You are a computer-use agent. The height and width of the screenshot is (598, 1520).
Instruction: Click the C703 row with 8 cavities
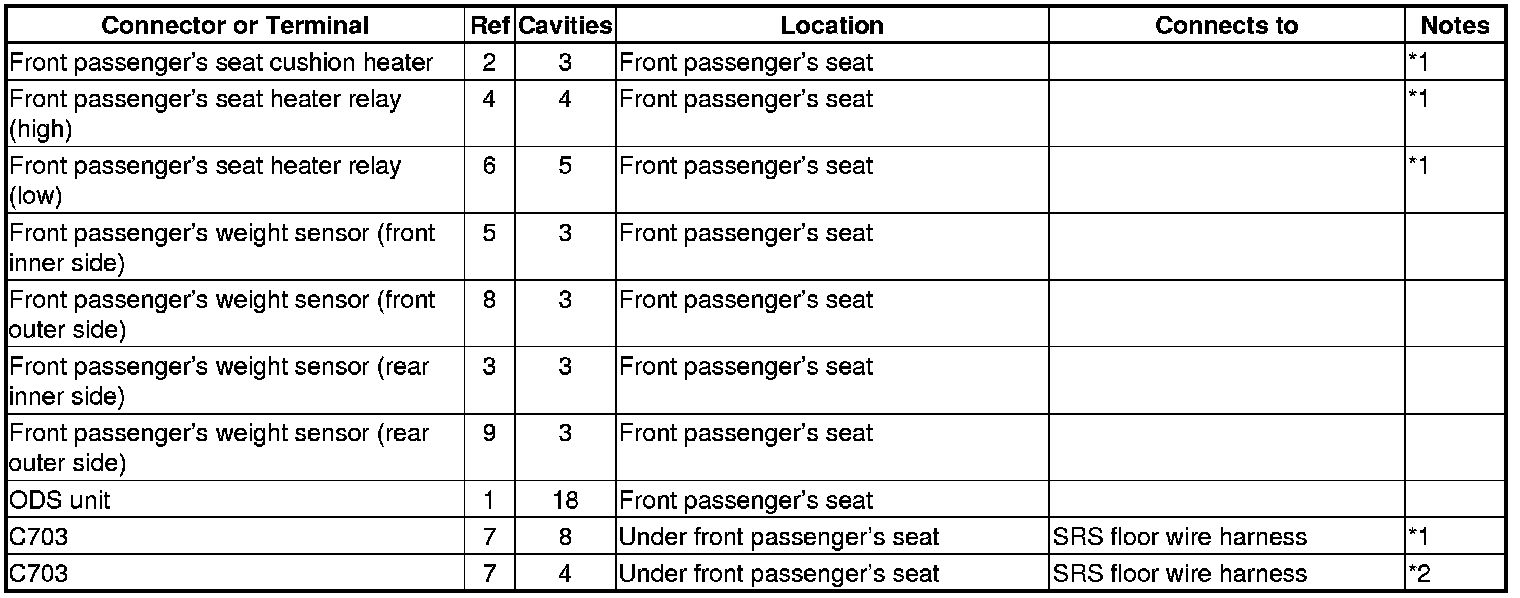[756, 536]
